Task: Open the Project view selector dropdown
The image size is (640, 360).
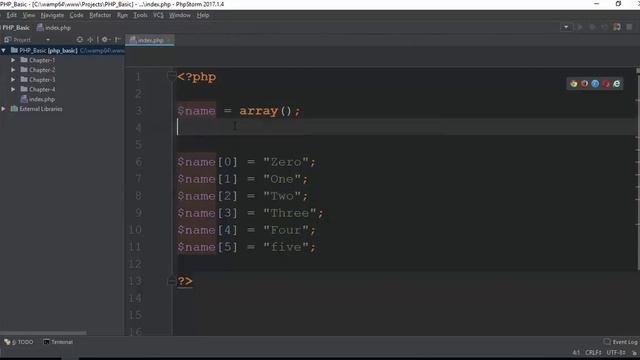Action: 48,40
